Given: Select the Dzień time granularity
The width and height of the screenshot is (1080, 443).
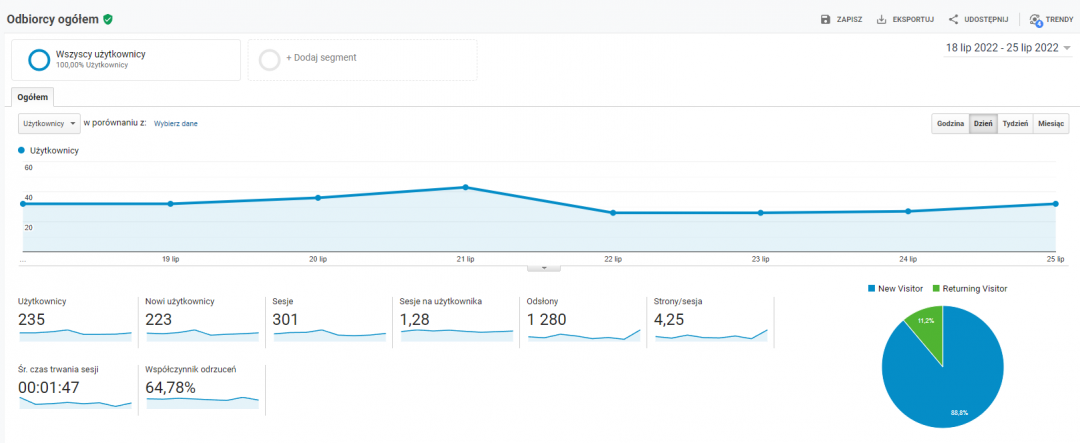Looking at the screenshot, I should (x=983, y=123).
